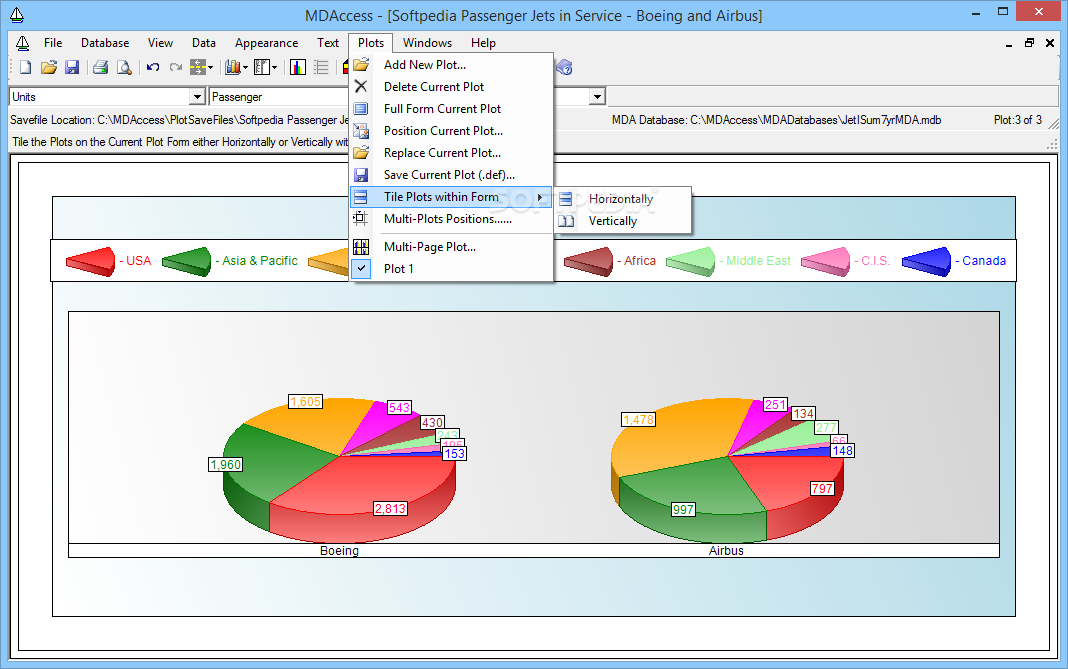Click the axis layout toolbar icon
The image size is (1068, 669).
(x=262, y=67)
